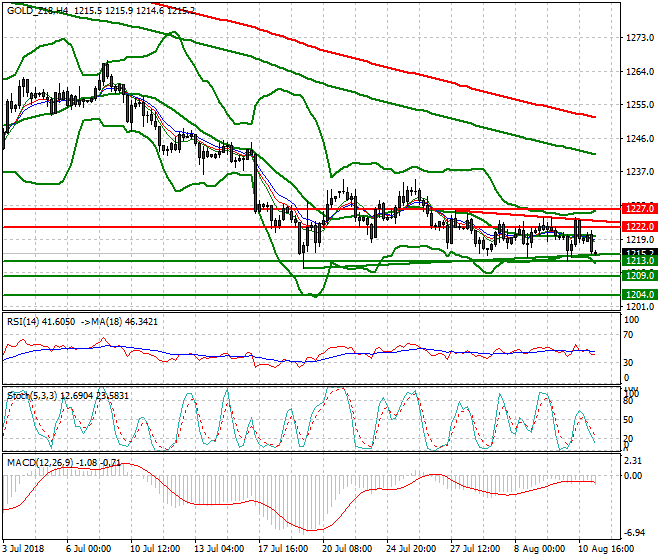Click the Stochastic scale value 20
This screenshot has height=560, width=660.
pos(628,439)
